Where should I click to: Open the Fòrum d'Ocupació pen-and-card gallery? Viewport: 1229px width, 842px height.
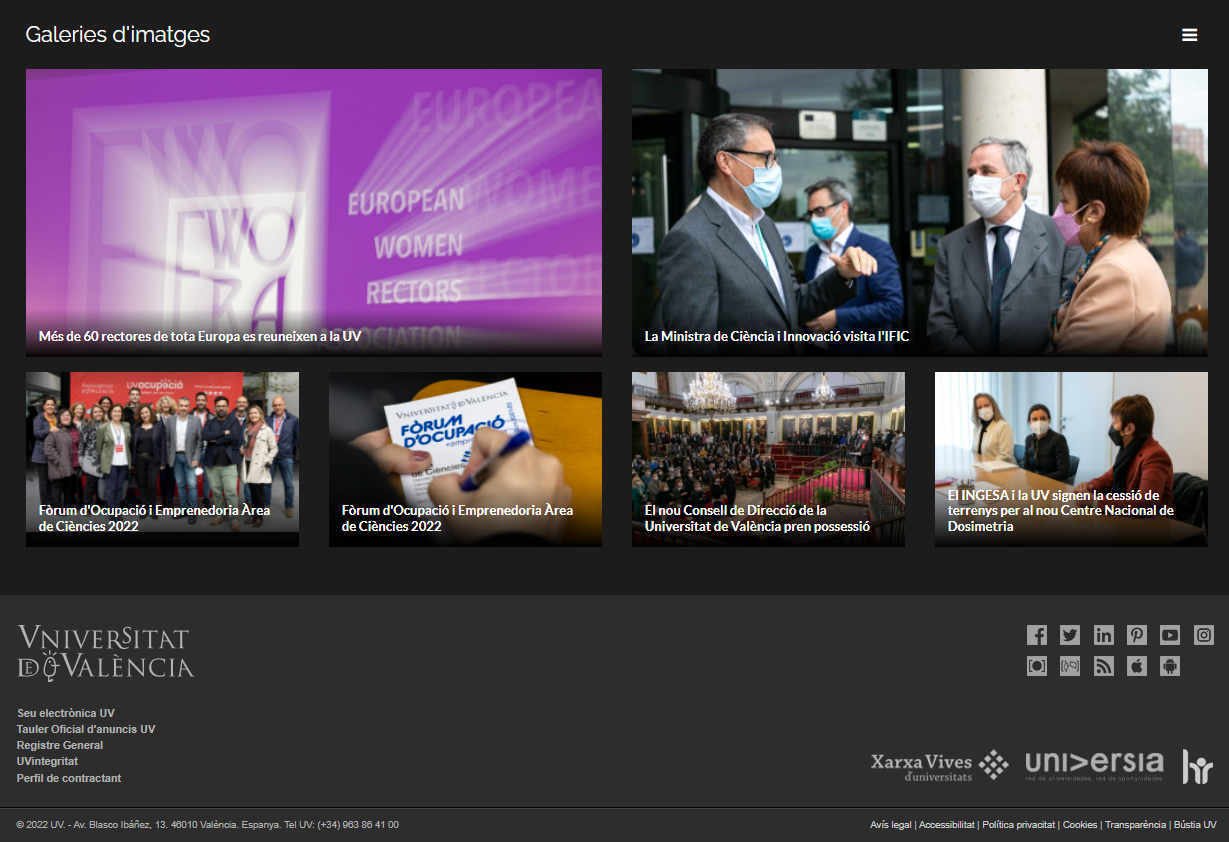[x=465, y=460]
